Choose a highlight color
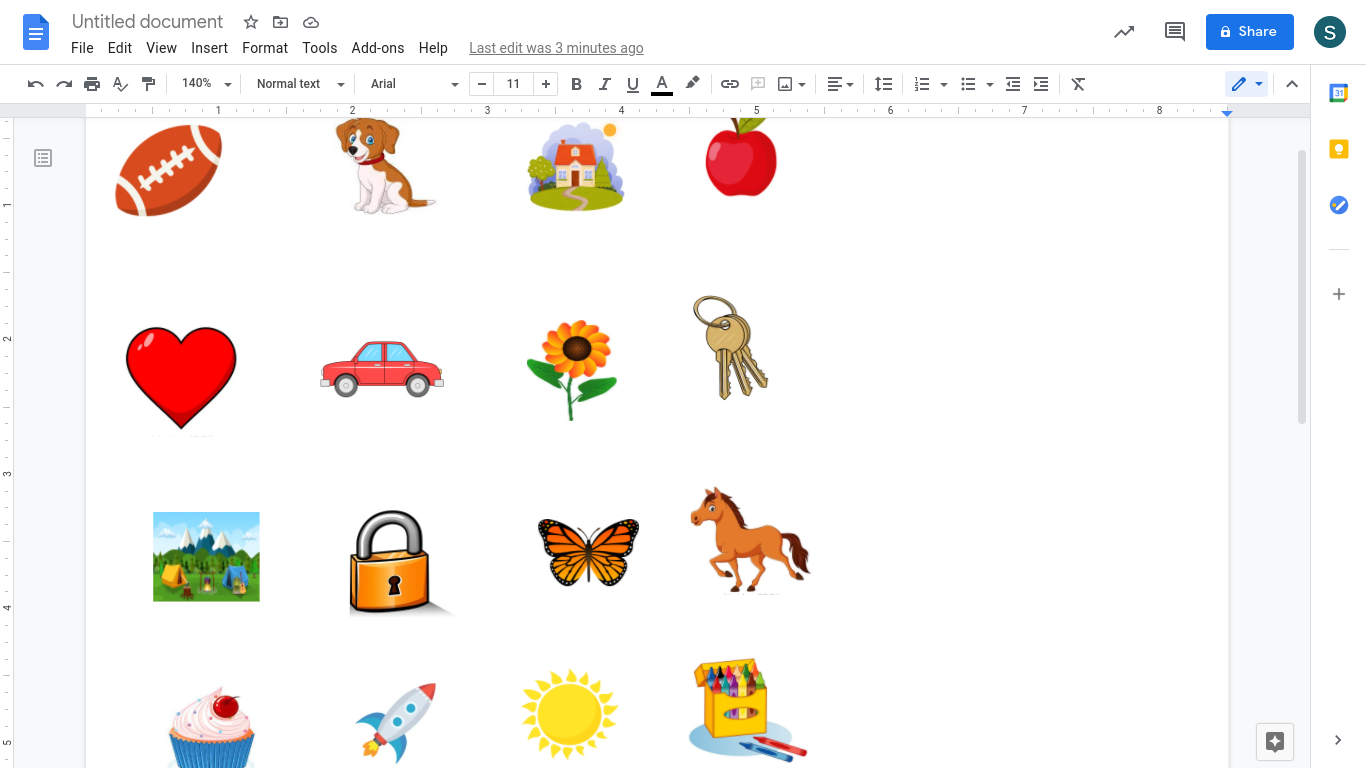 point(692,84)
